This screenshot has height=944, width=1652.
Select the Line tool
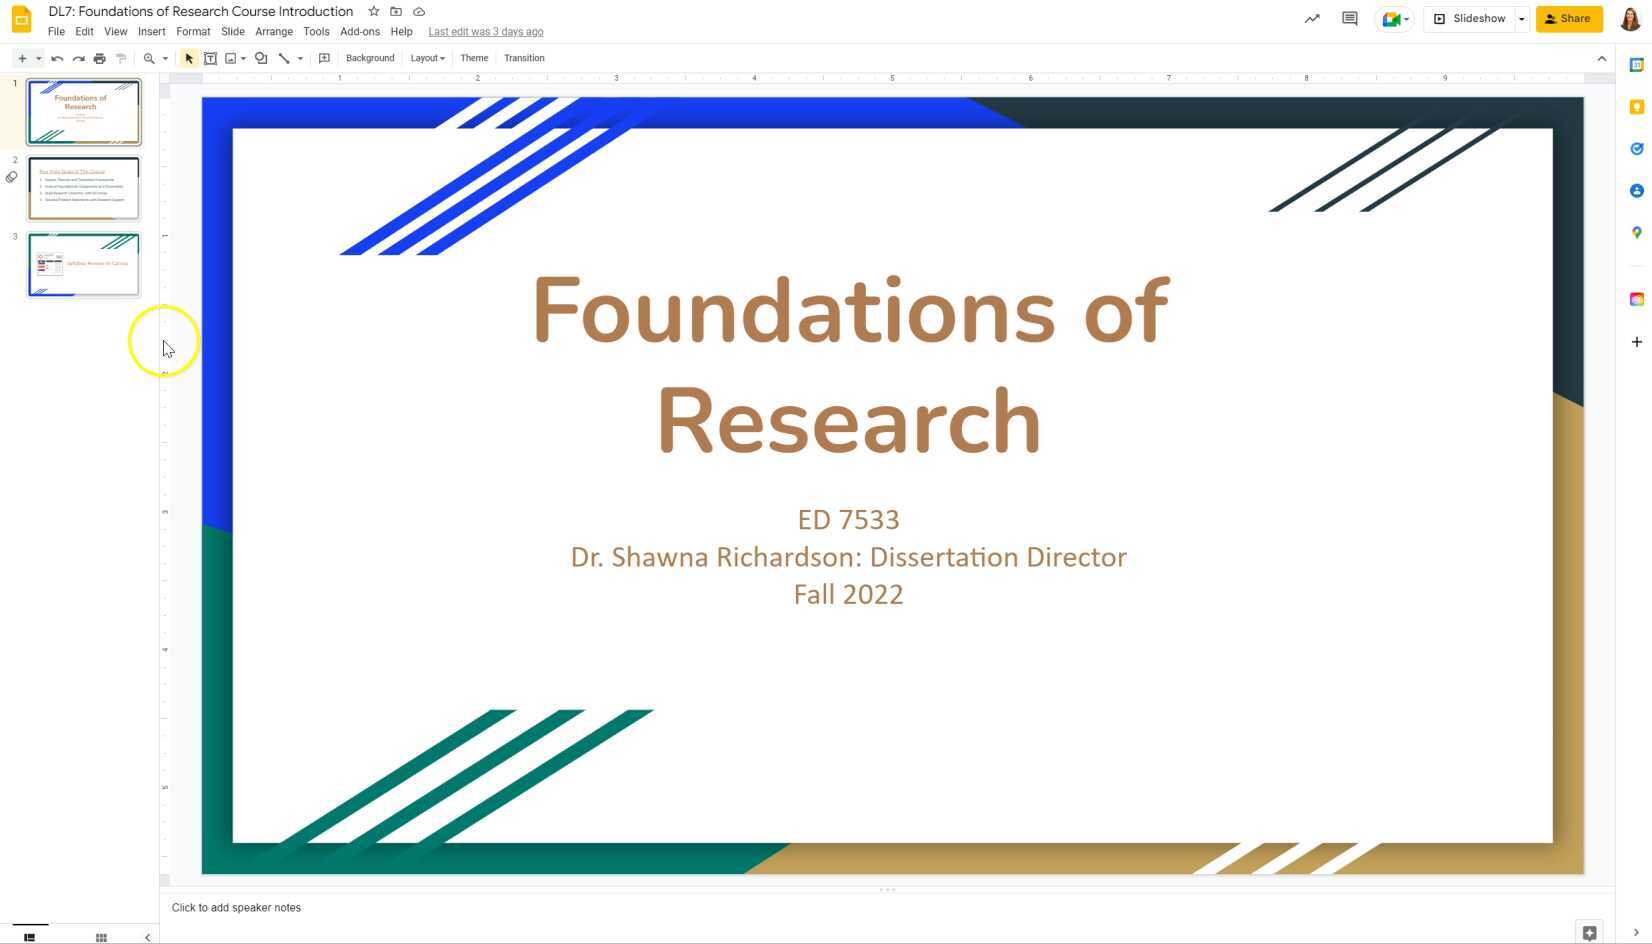[284, 58]
